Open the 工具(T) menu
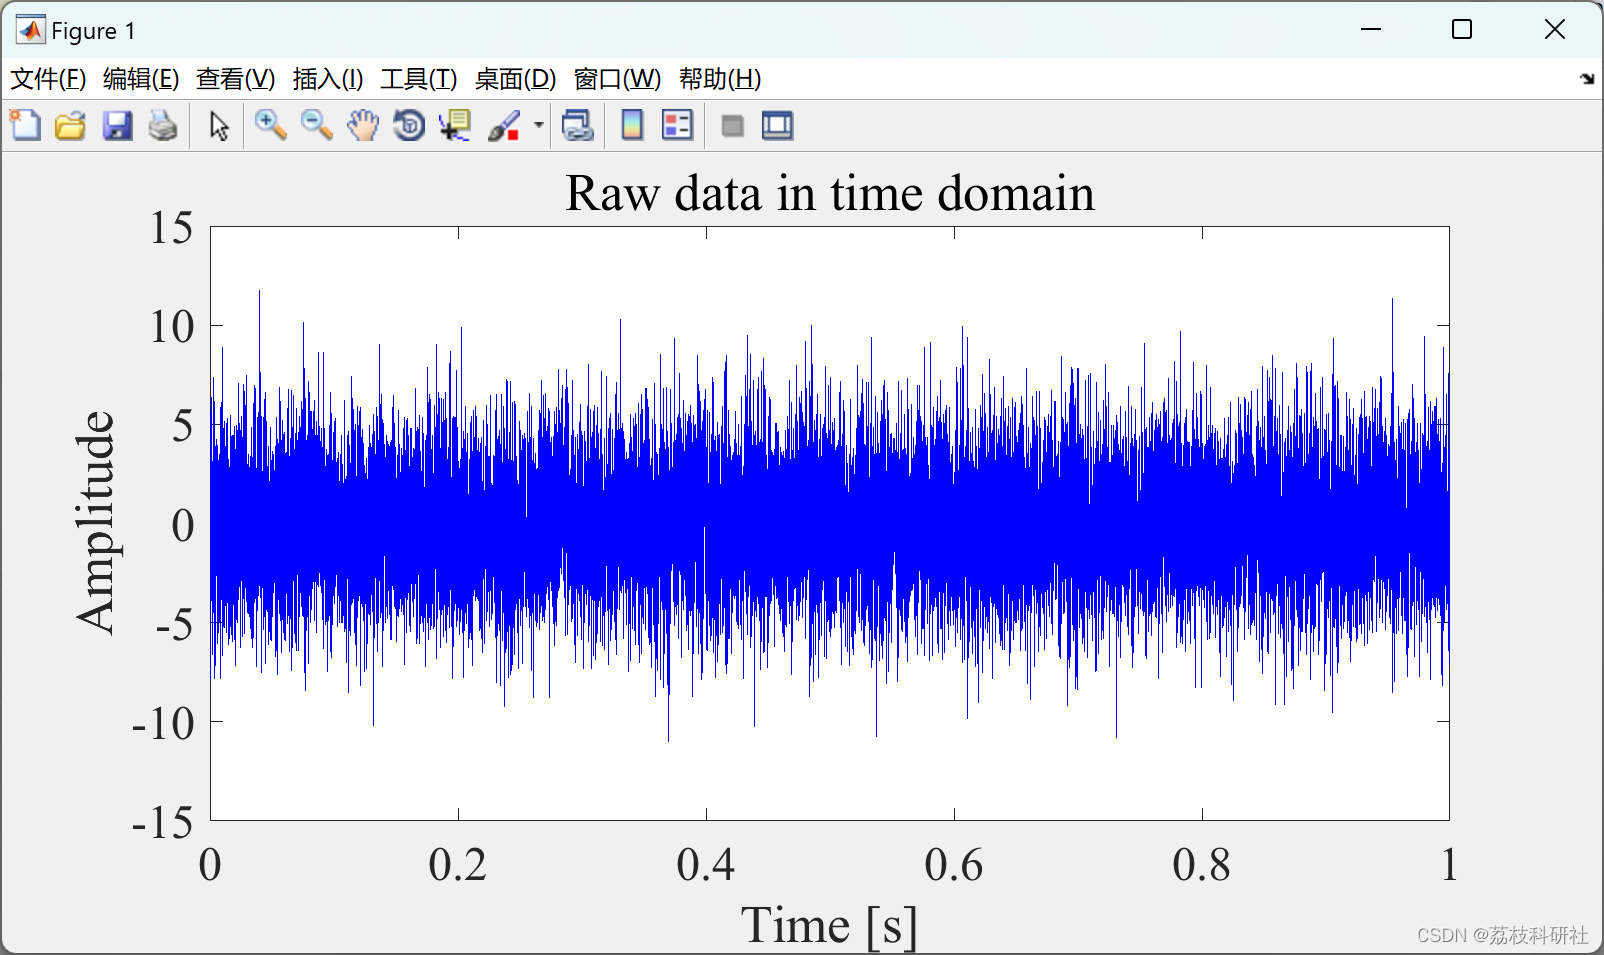Screen dimensions: 1604x955 [x=419, y=79]
